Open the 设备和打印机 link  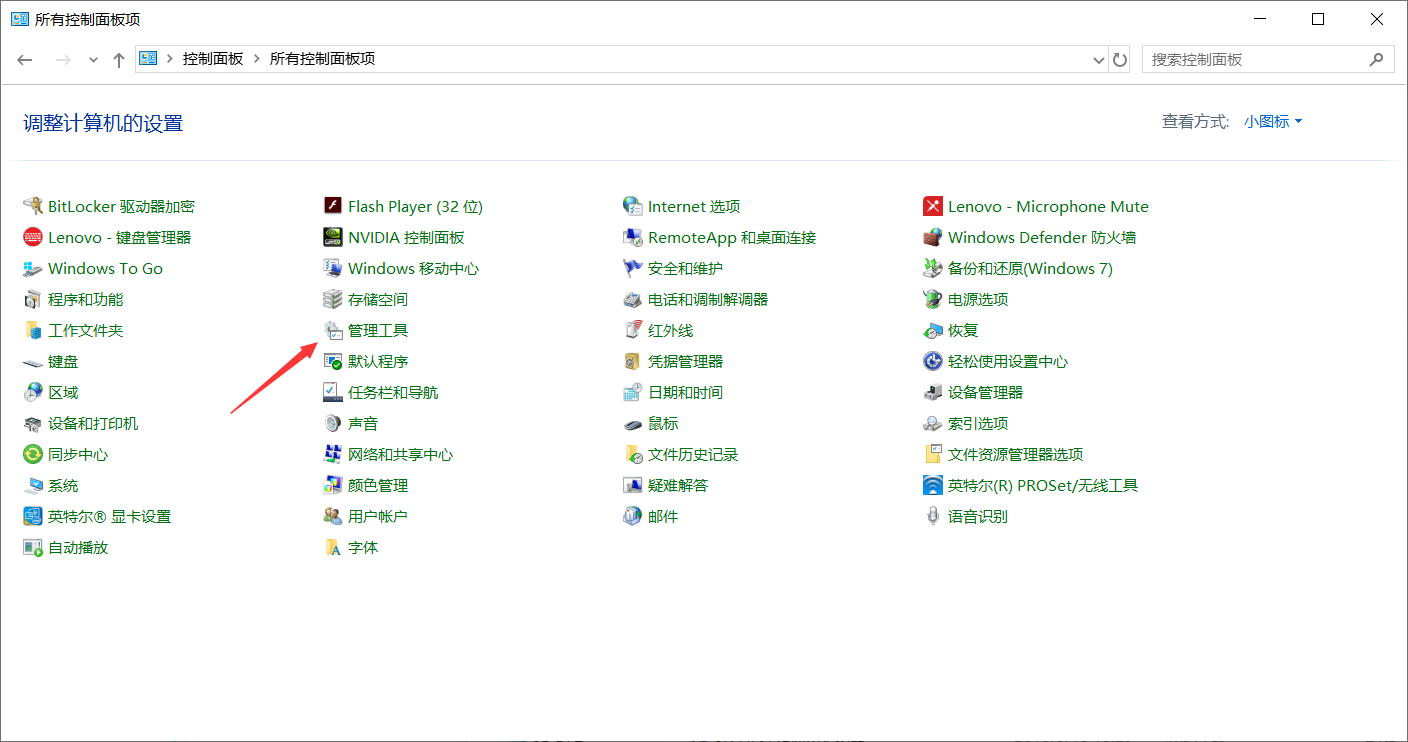click(93, 423)
